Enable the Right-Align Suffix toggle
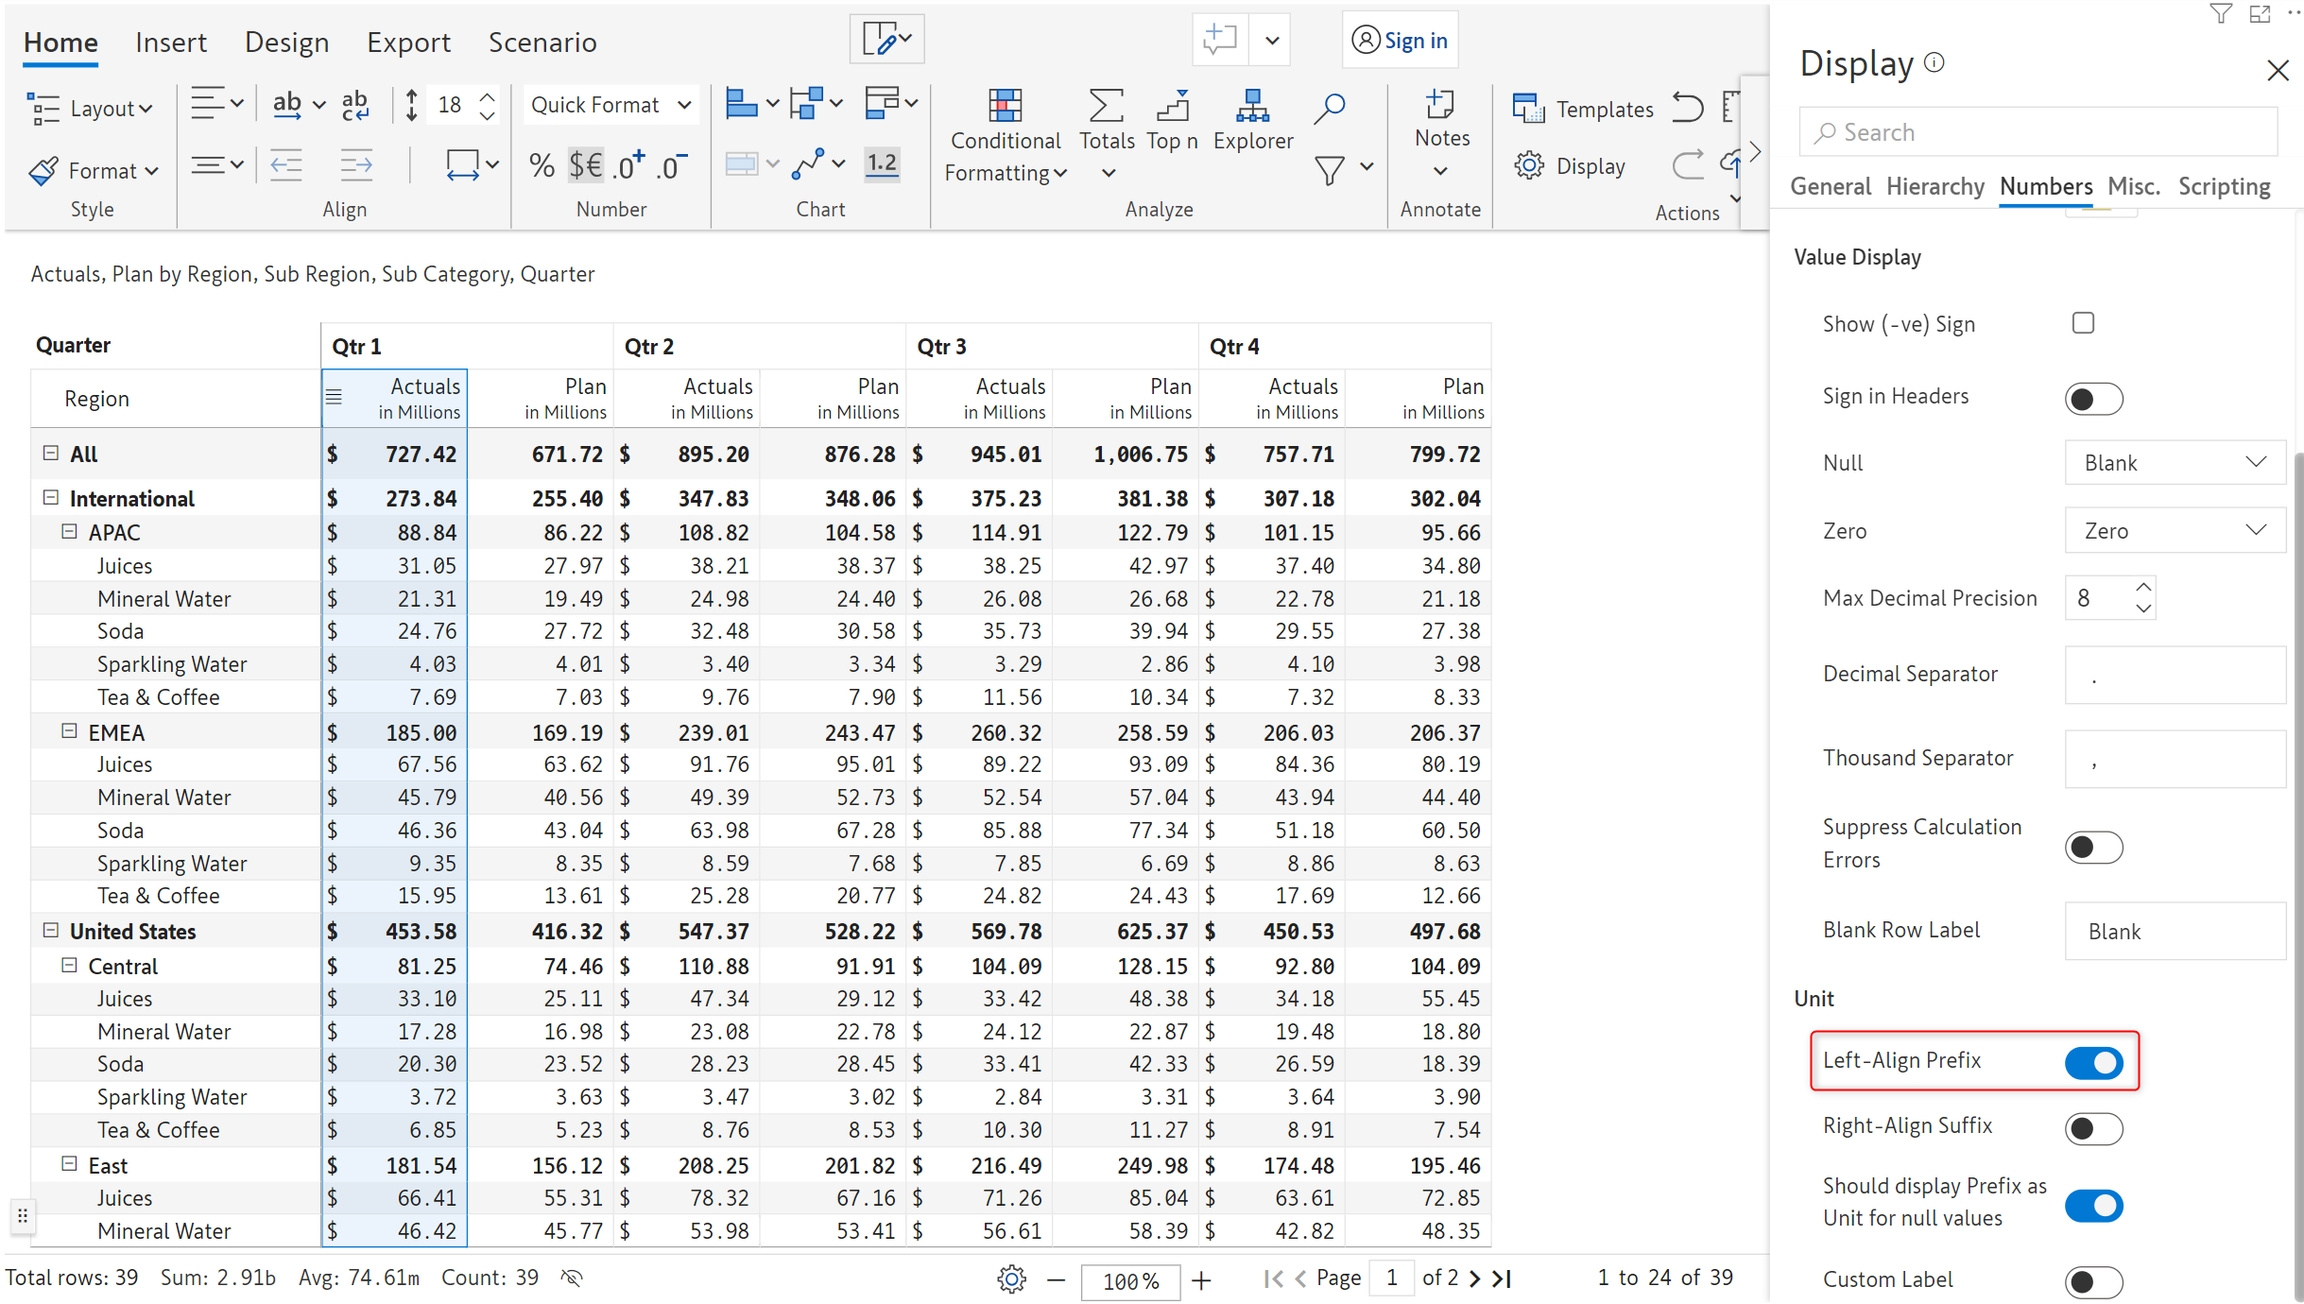The width and height of the screenshot is (2304, 1304). click(2093, 1128)
